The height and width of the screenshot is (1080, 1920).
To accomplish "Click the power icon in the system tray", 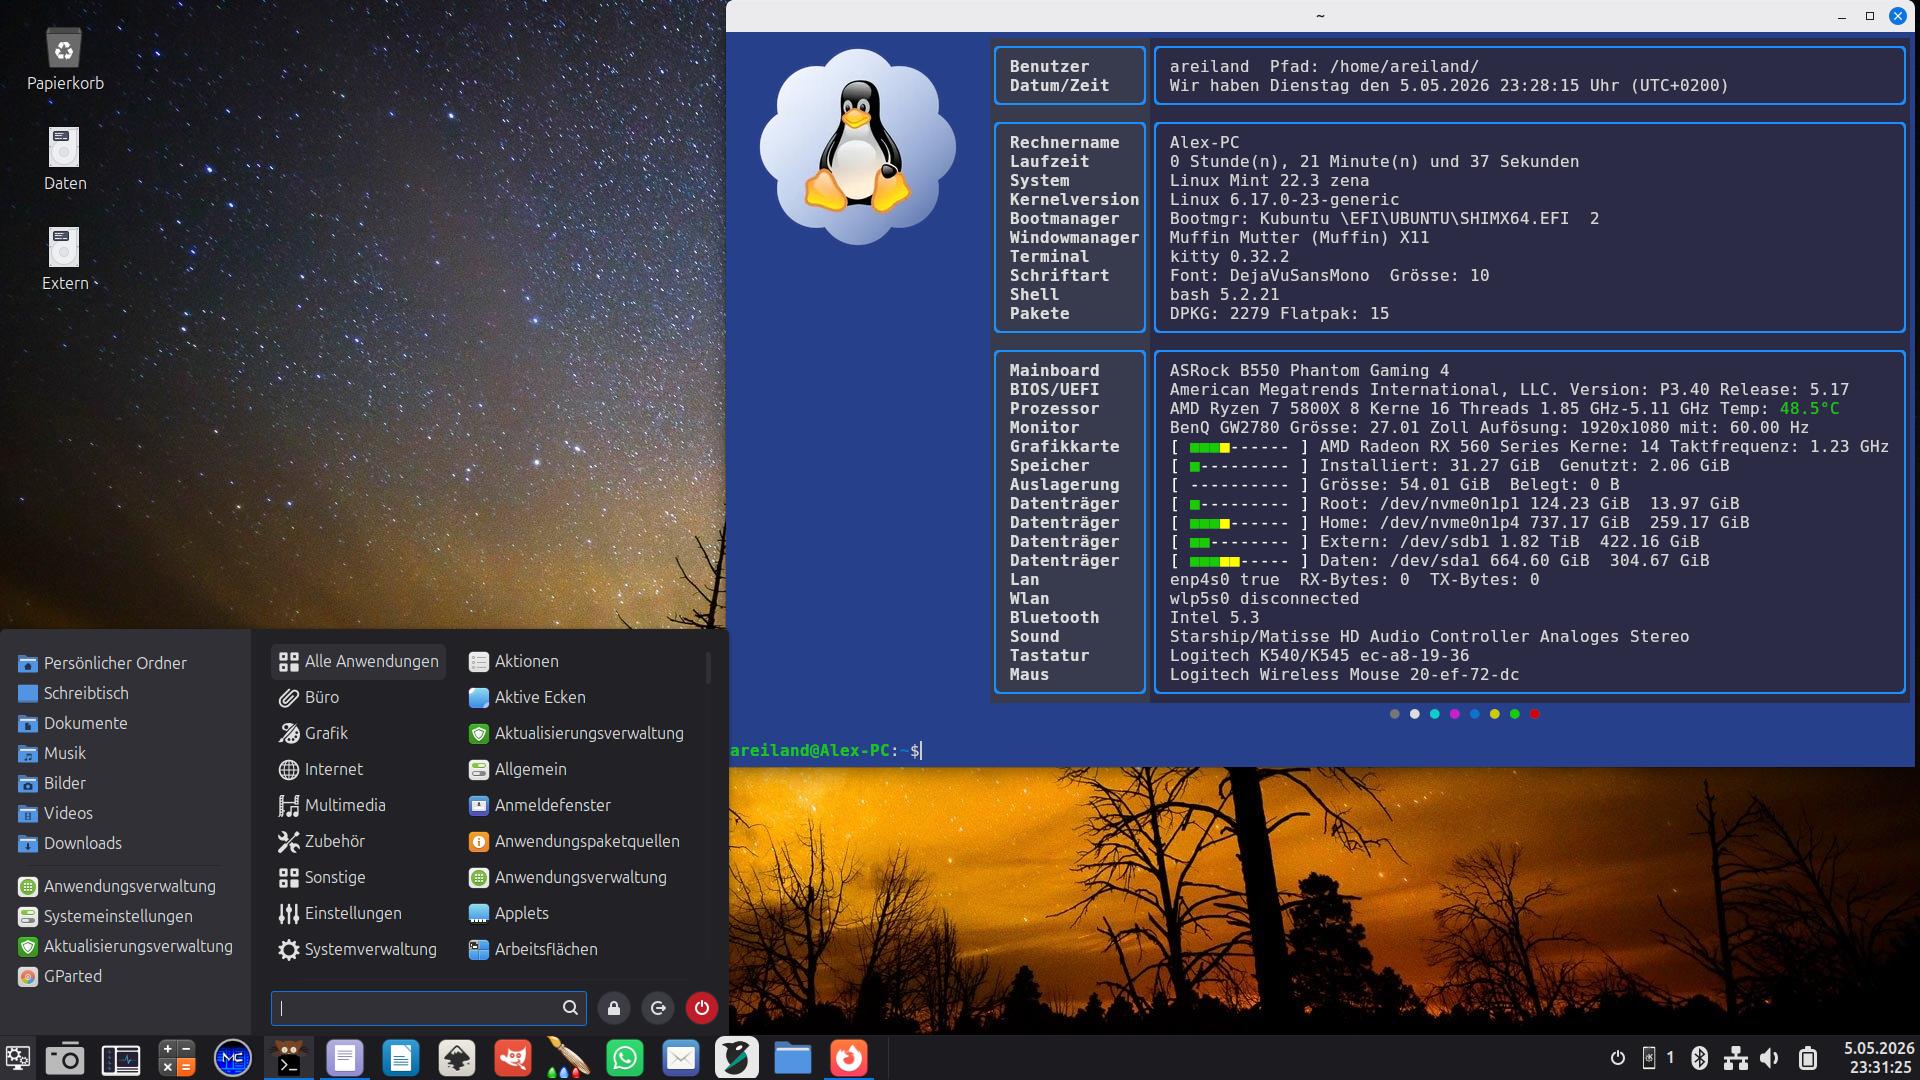I will click(1618, 1058).
